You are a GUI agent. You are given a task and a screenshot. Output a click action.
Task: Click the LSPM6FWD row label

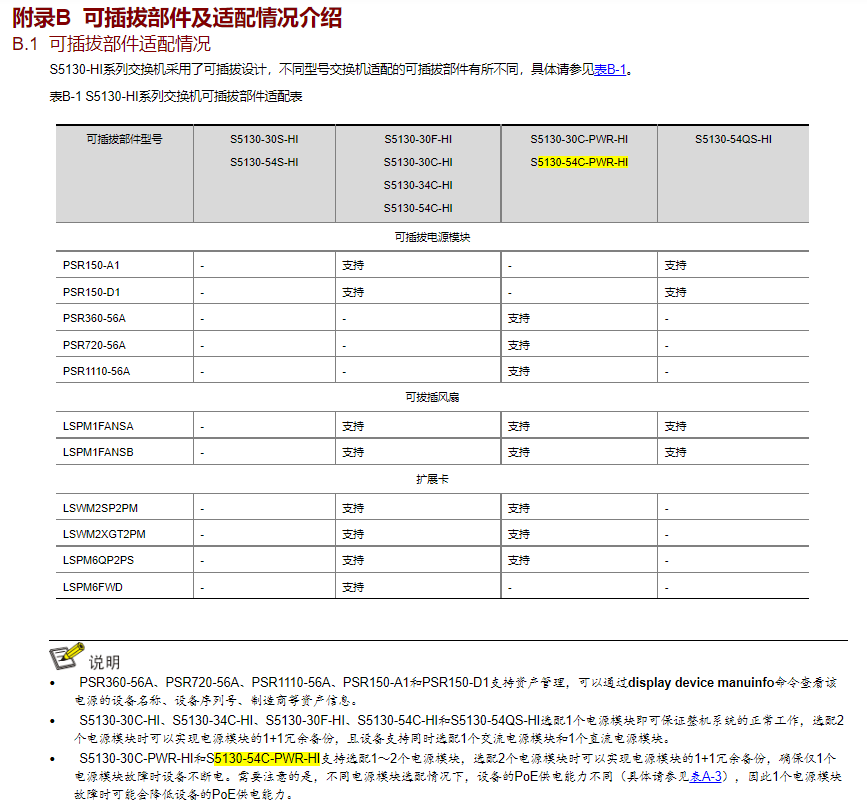(92, 587)
